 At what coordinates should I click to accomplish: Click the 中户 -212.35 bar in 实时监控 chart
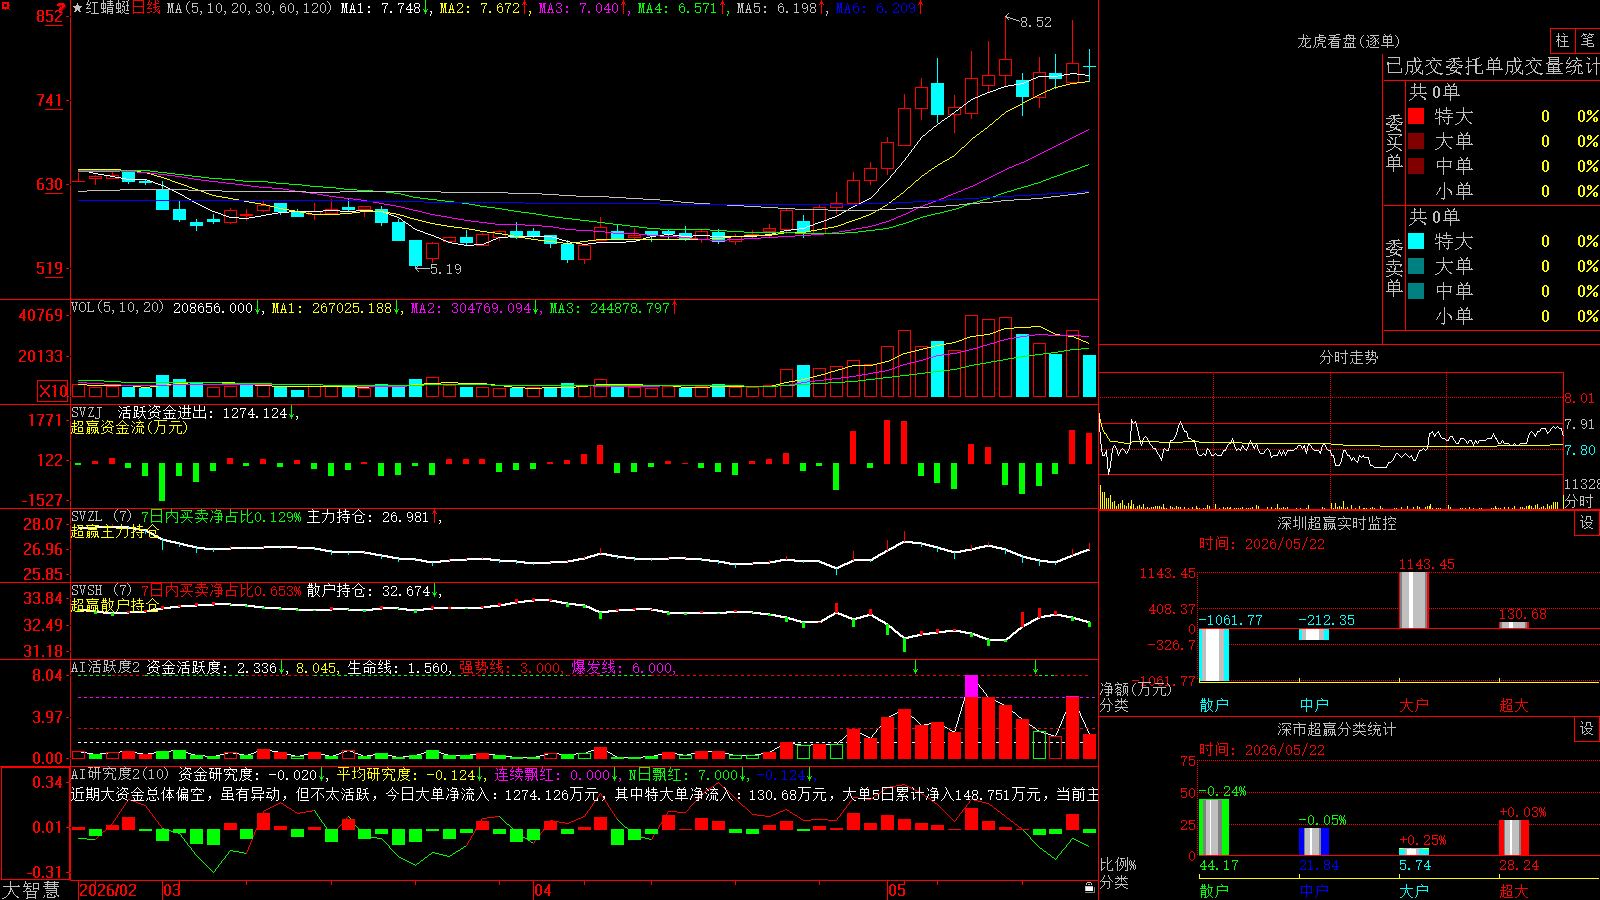click(1314, 634)
